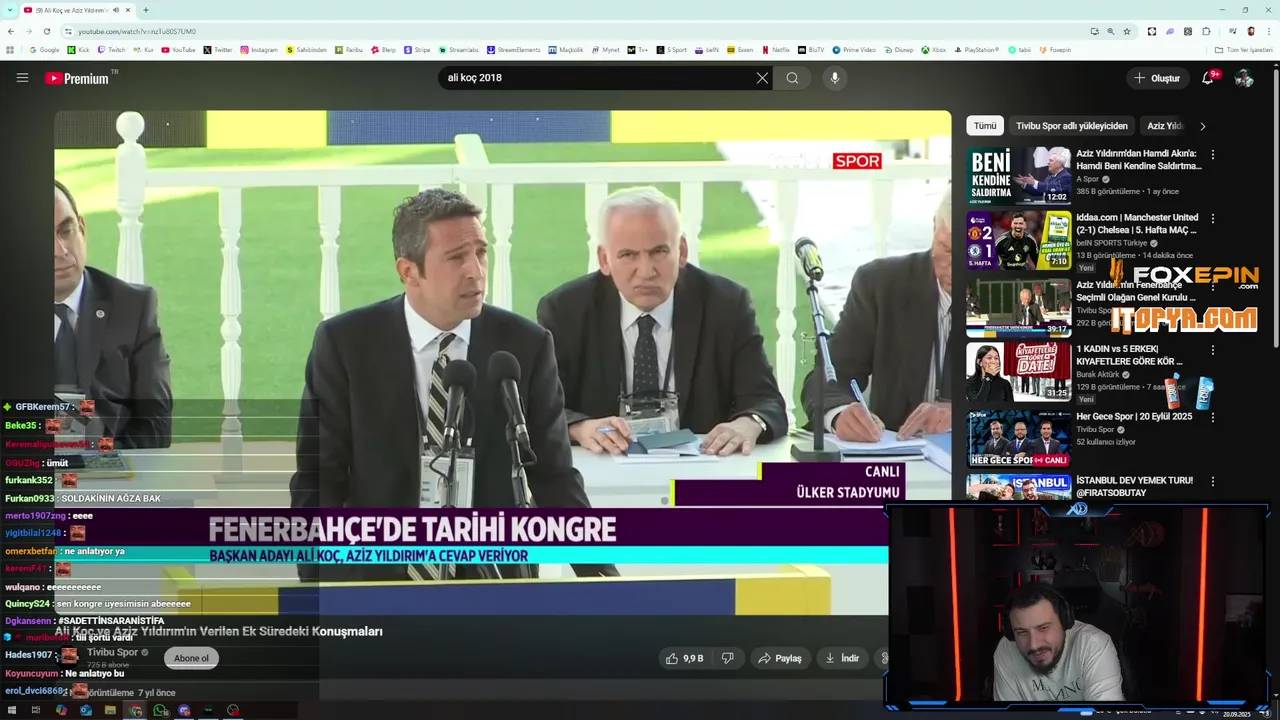
Task: Download the video with İndir button
Action: pos(841,658)
